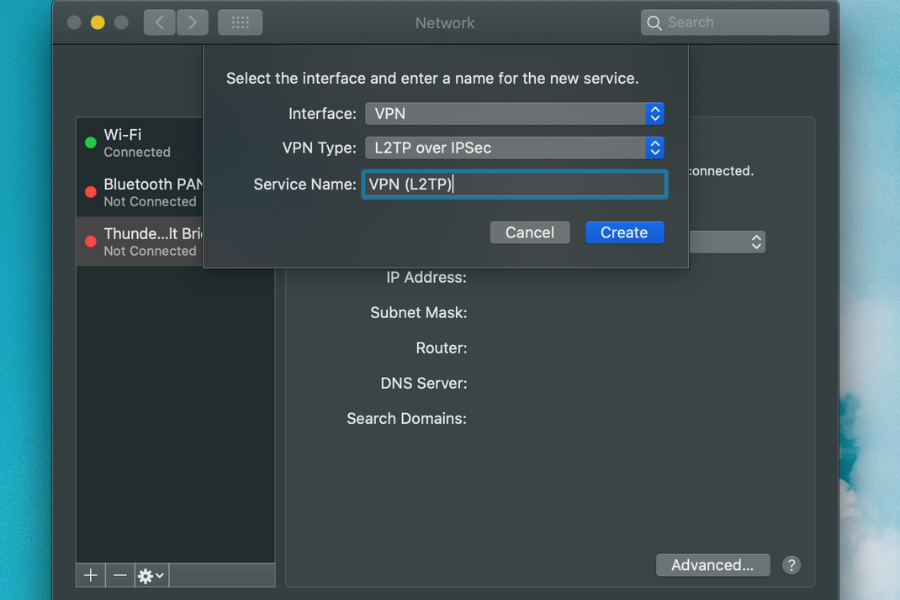Screen dimensions: 900x600
Task: Remove selected service with minus button
Action: (120, 575)
